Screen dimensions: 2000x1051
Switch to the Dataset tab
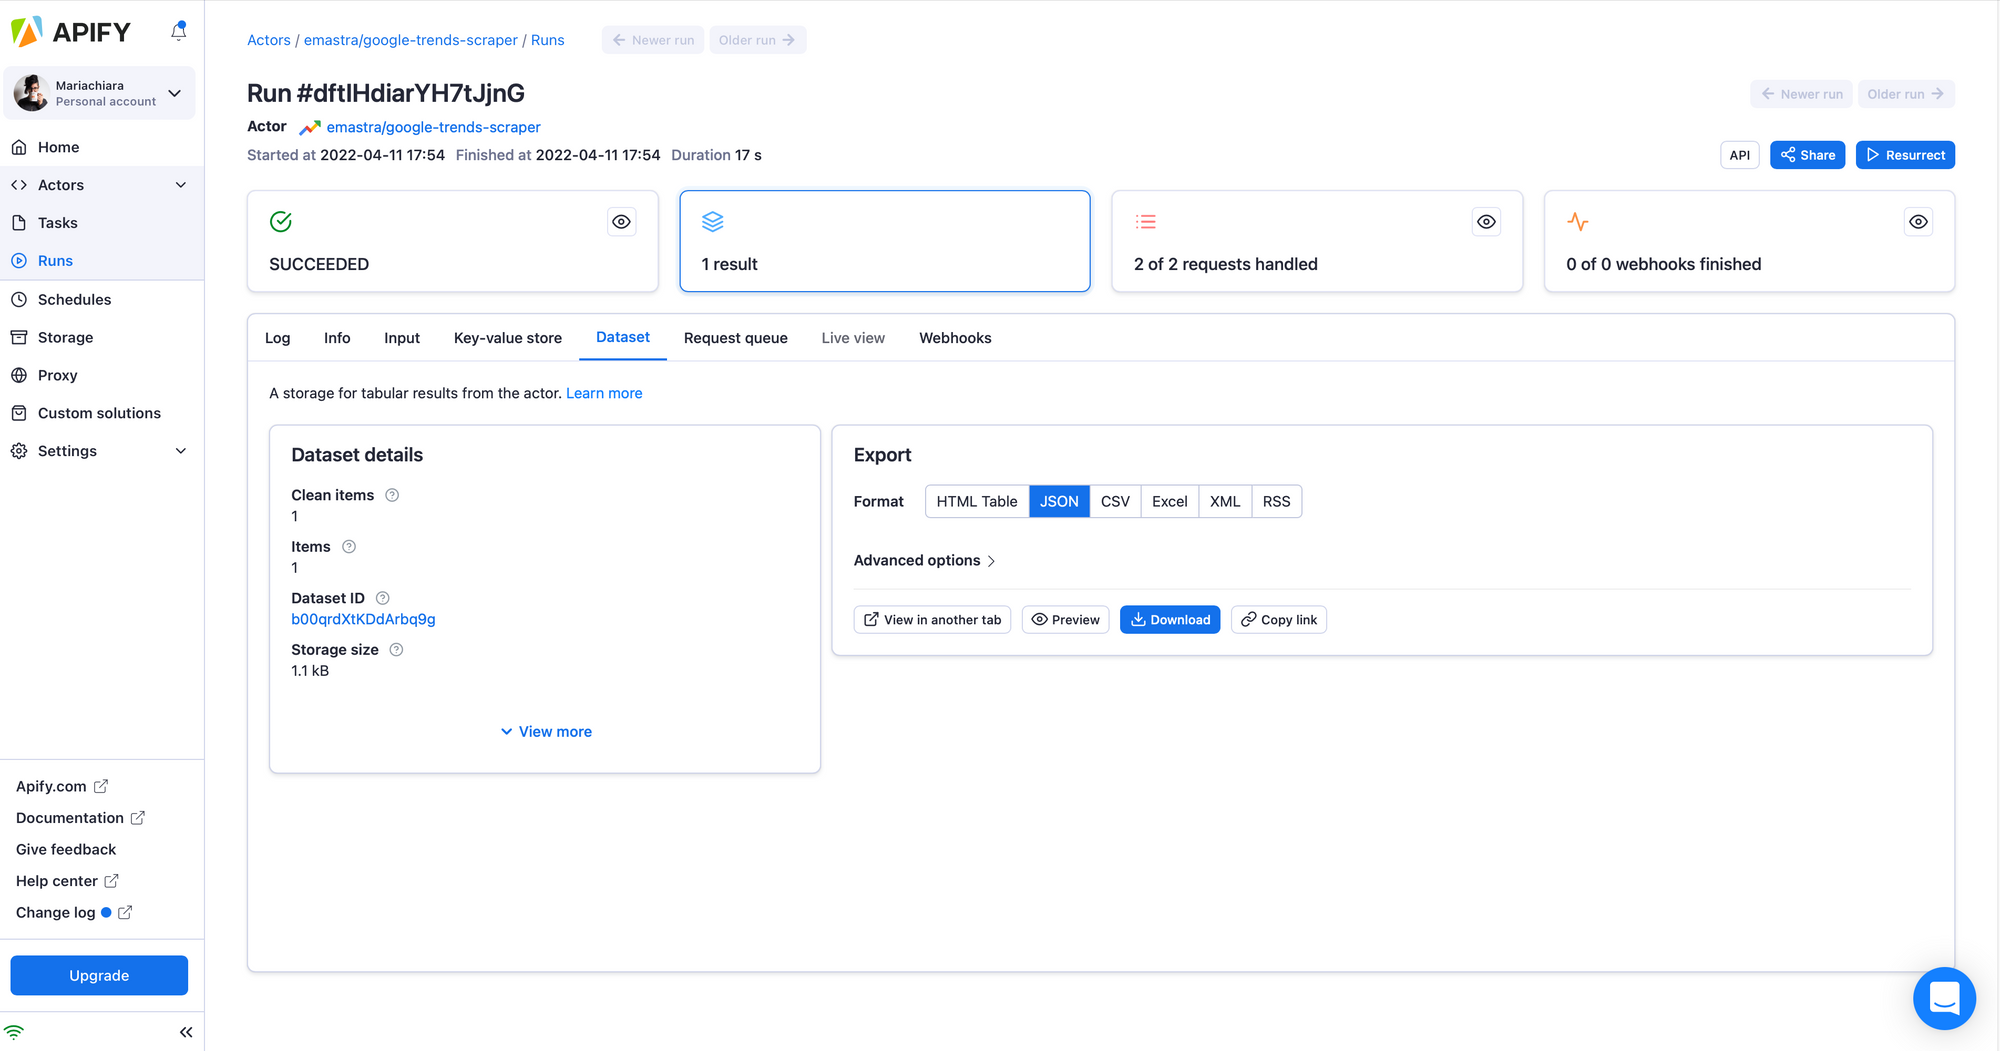[623, 338]
